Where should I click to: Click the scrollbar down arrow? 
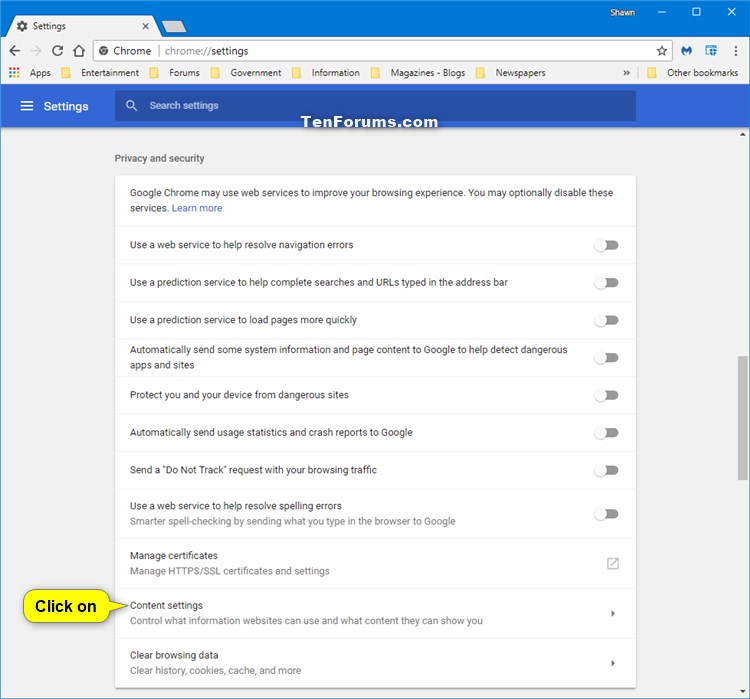(742, 692)
